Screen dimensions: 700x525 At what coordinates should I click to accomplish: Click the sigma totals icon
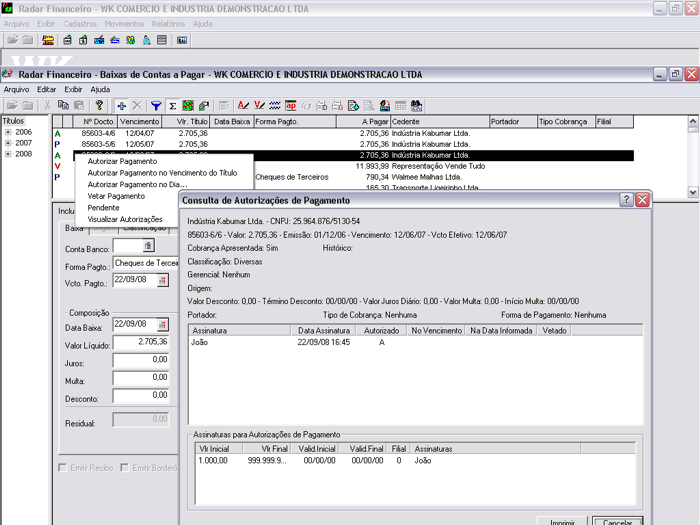(x=172, y=105)
